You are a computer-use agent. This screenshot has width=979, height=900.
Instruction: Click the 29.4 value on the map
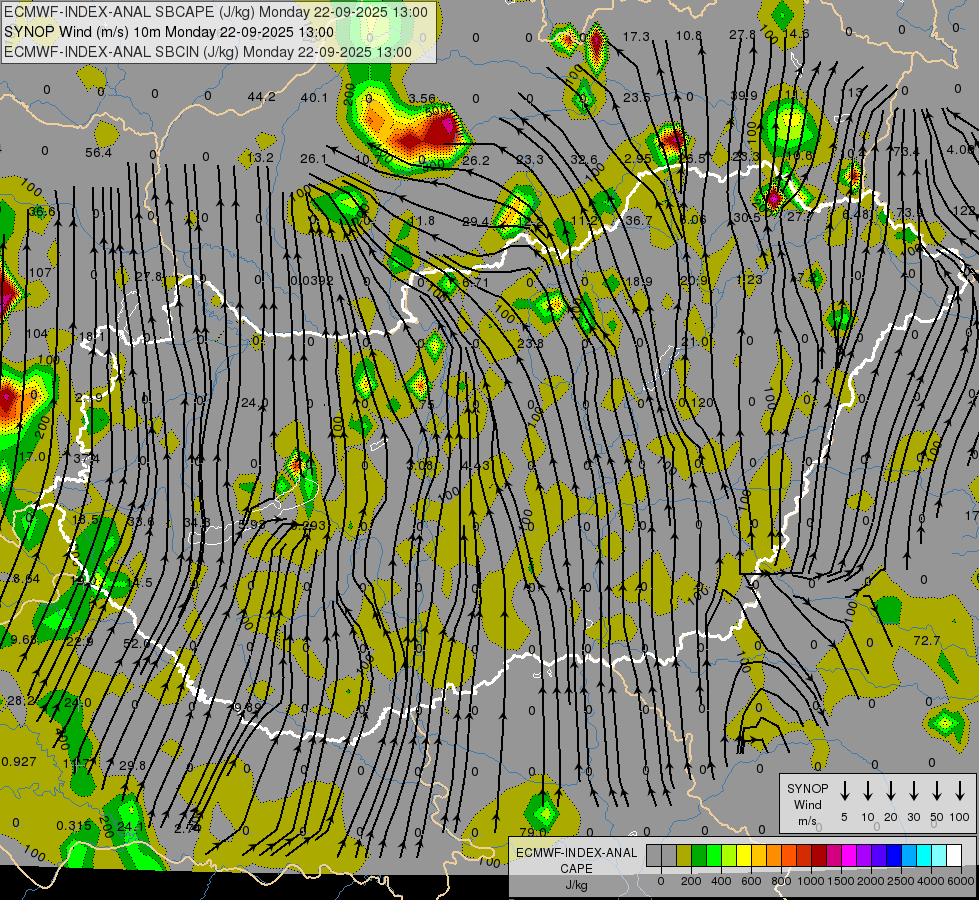coord(476,221)
